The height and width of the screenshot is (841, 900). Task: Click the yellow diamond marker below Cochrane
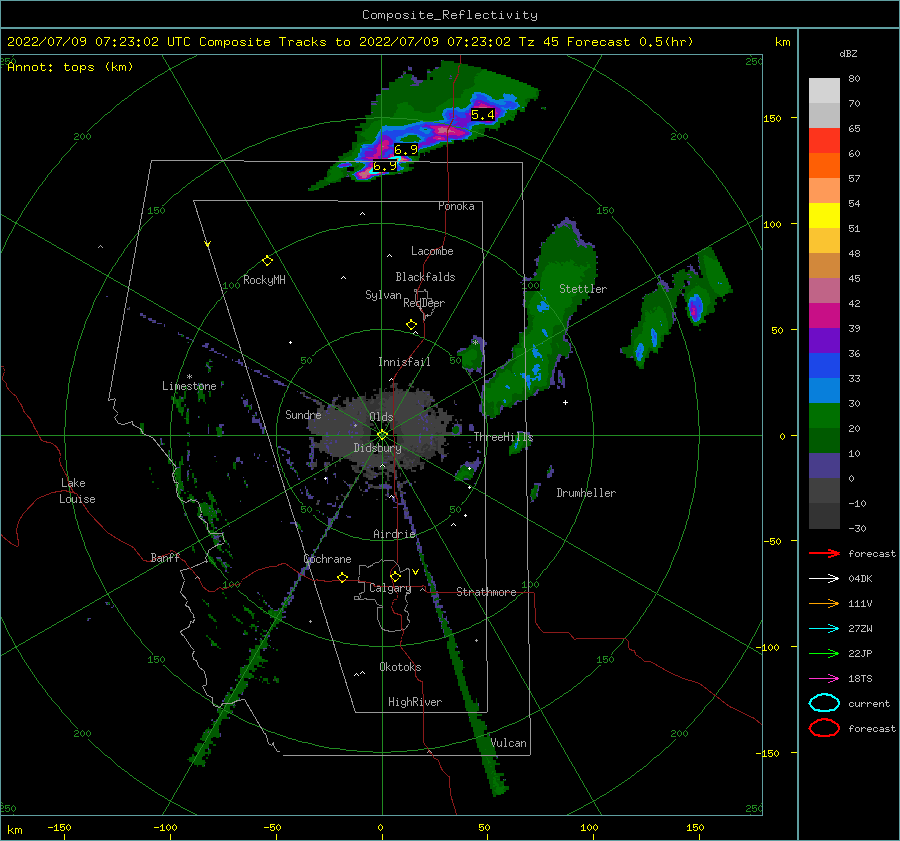(343, 577)
